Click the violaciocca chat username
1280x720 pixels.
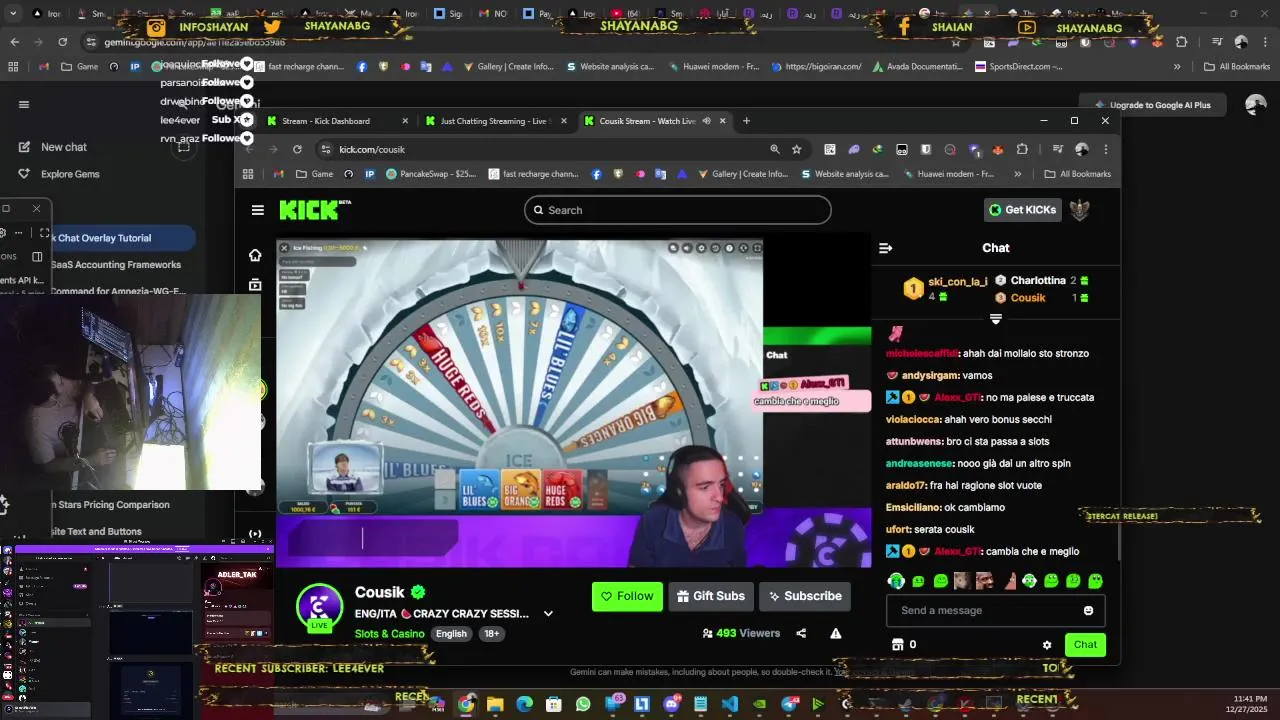(912, 420)
